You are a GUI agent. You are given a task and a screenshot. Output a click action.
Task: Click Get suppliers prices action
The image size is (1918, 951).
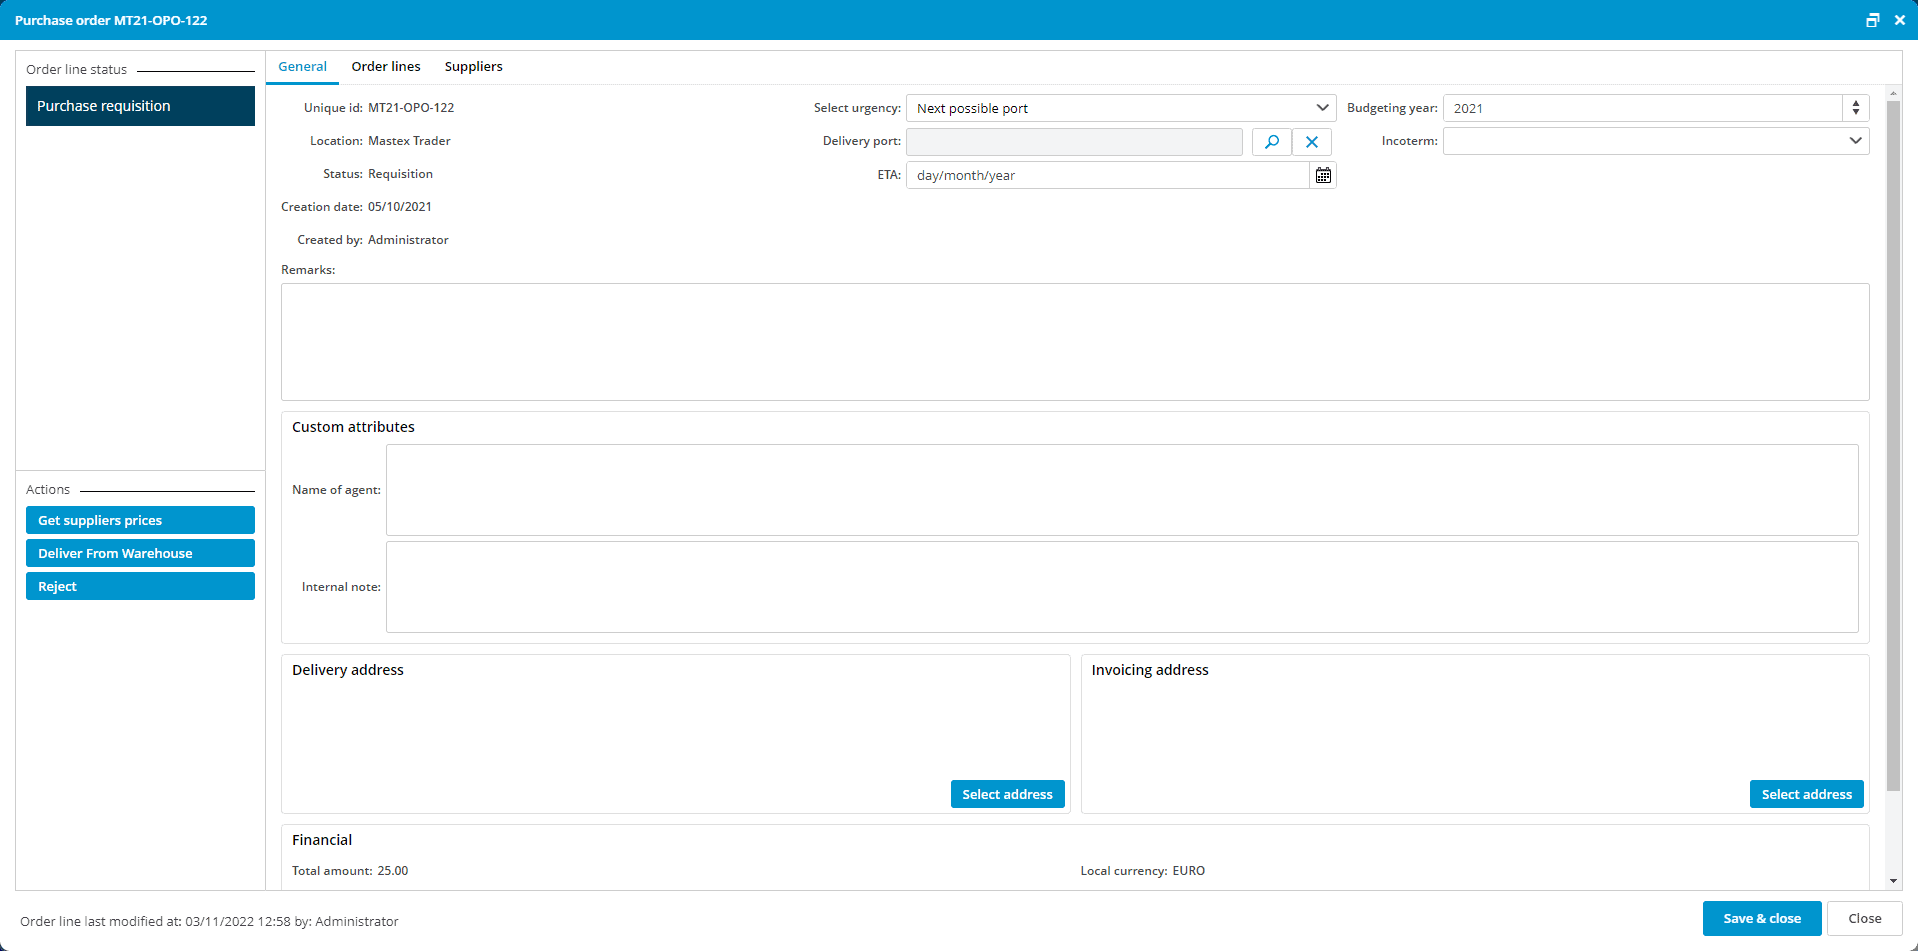point(140,520)
